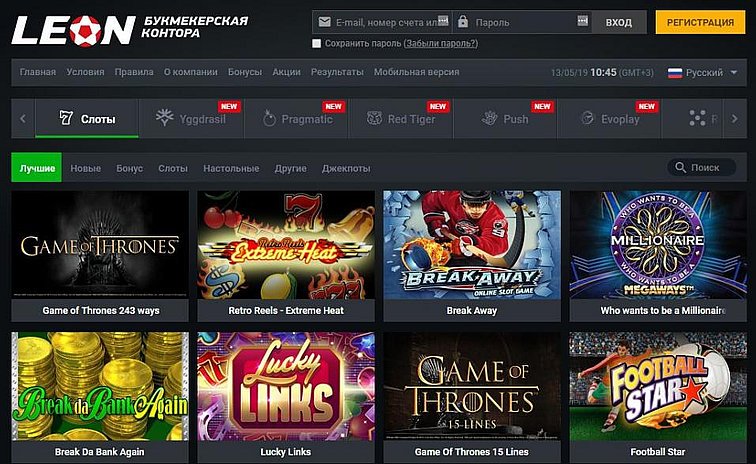756x464 pixels.
Task: Click the Yggdrasil tree icon
Action: [164, 118]
